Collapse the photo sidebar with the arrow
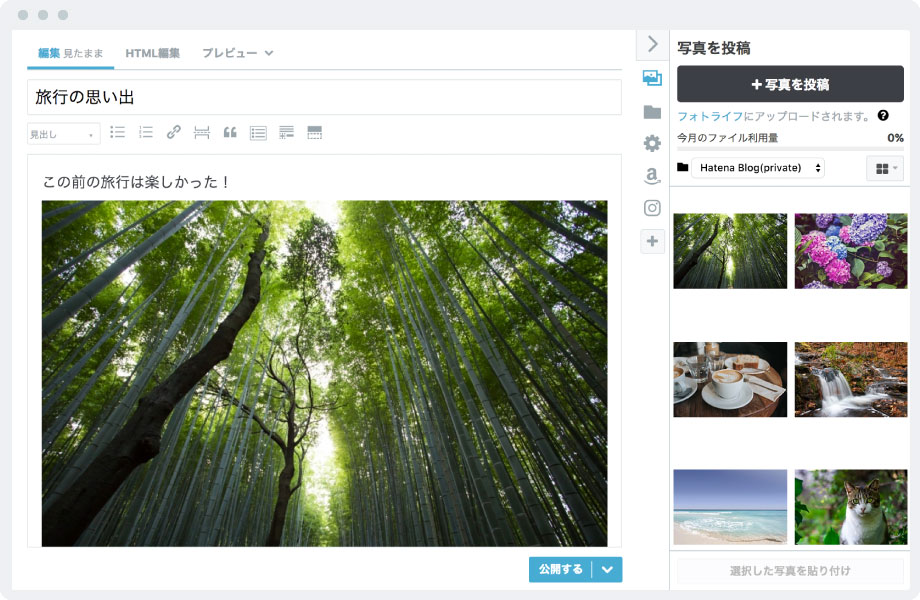Screen dimensions: 920x600 pos(651,44)
